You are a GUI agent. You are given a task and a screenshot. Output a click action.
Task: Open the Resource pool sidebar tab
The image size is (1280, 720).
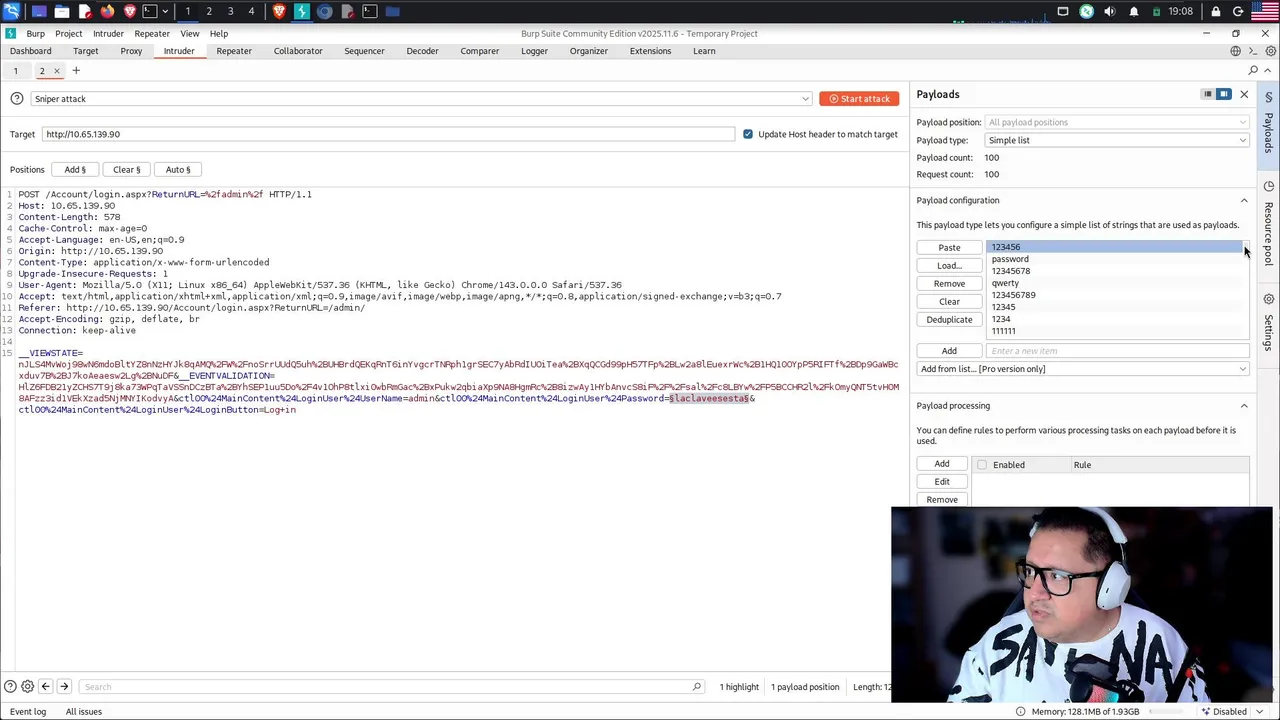(x=1269, y=225)
